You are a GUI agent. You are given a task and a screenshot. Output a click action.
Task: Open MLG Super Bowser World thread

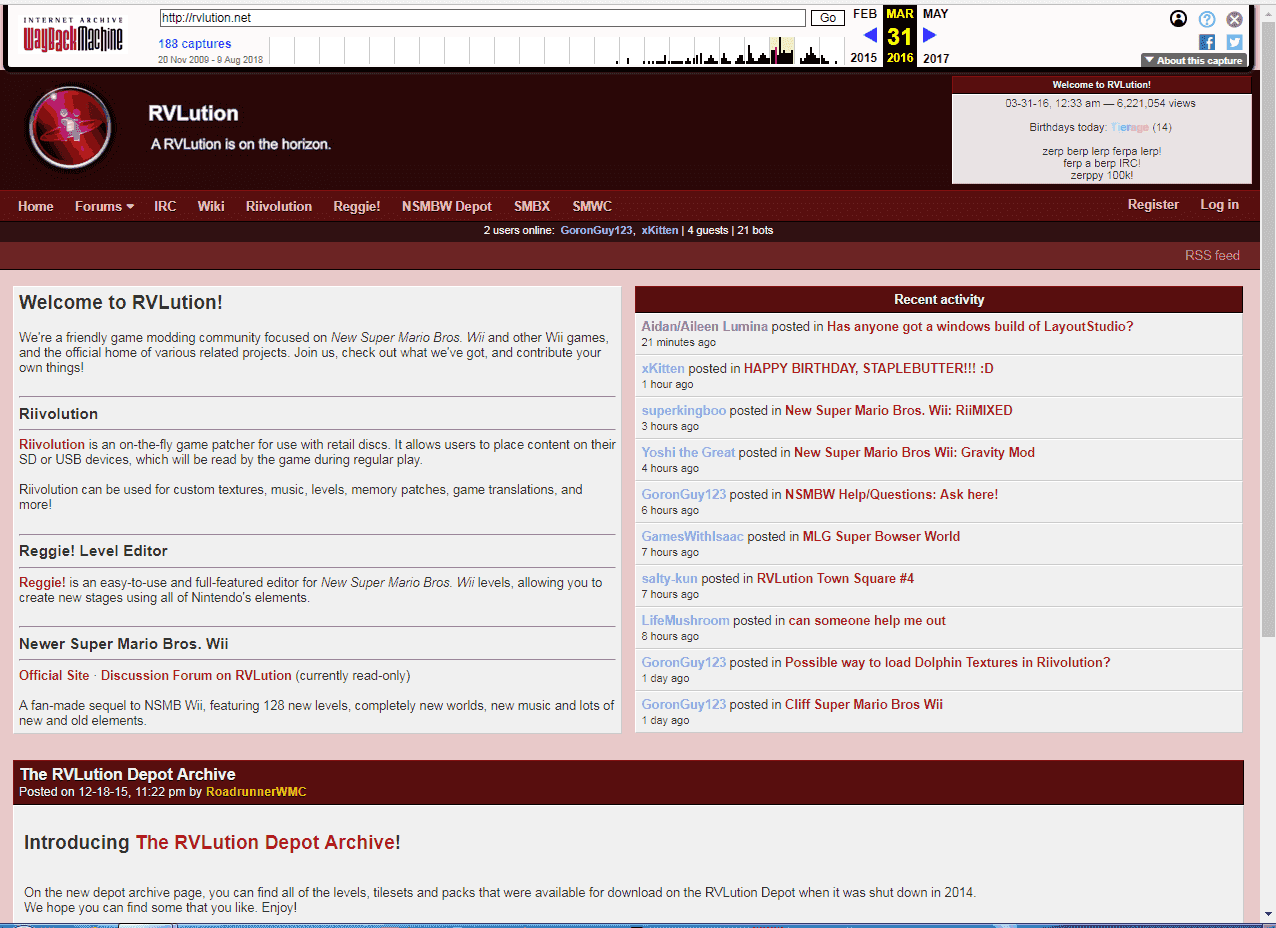coord(881,536)
